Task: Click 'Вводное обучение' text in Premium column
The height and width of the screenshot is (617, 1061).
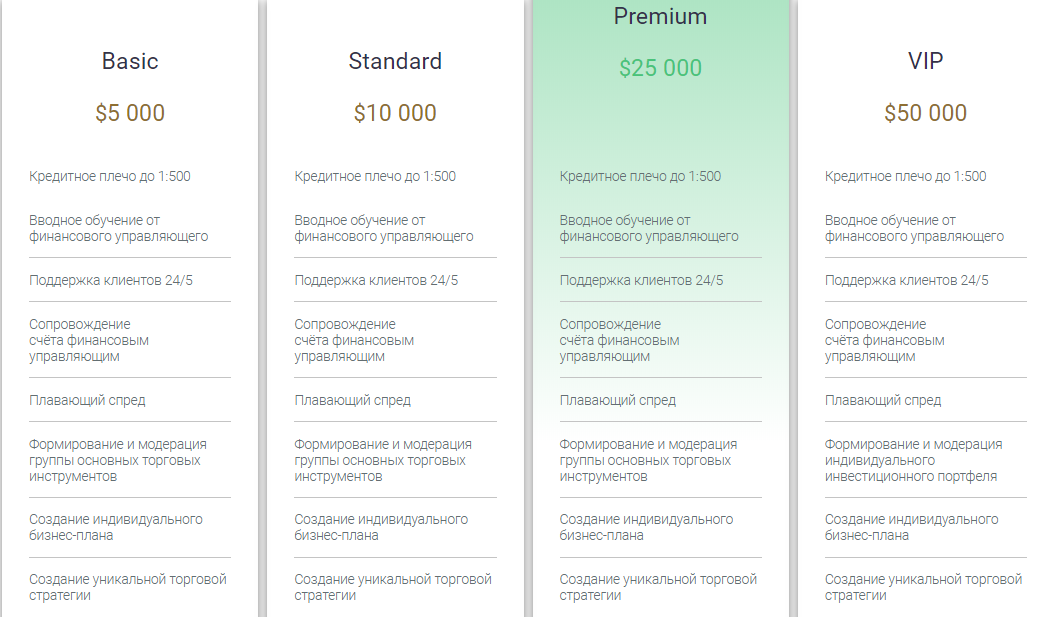Action: tap(649, 228)
